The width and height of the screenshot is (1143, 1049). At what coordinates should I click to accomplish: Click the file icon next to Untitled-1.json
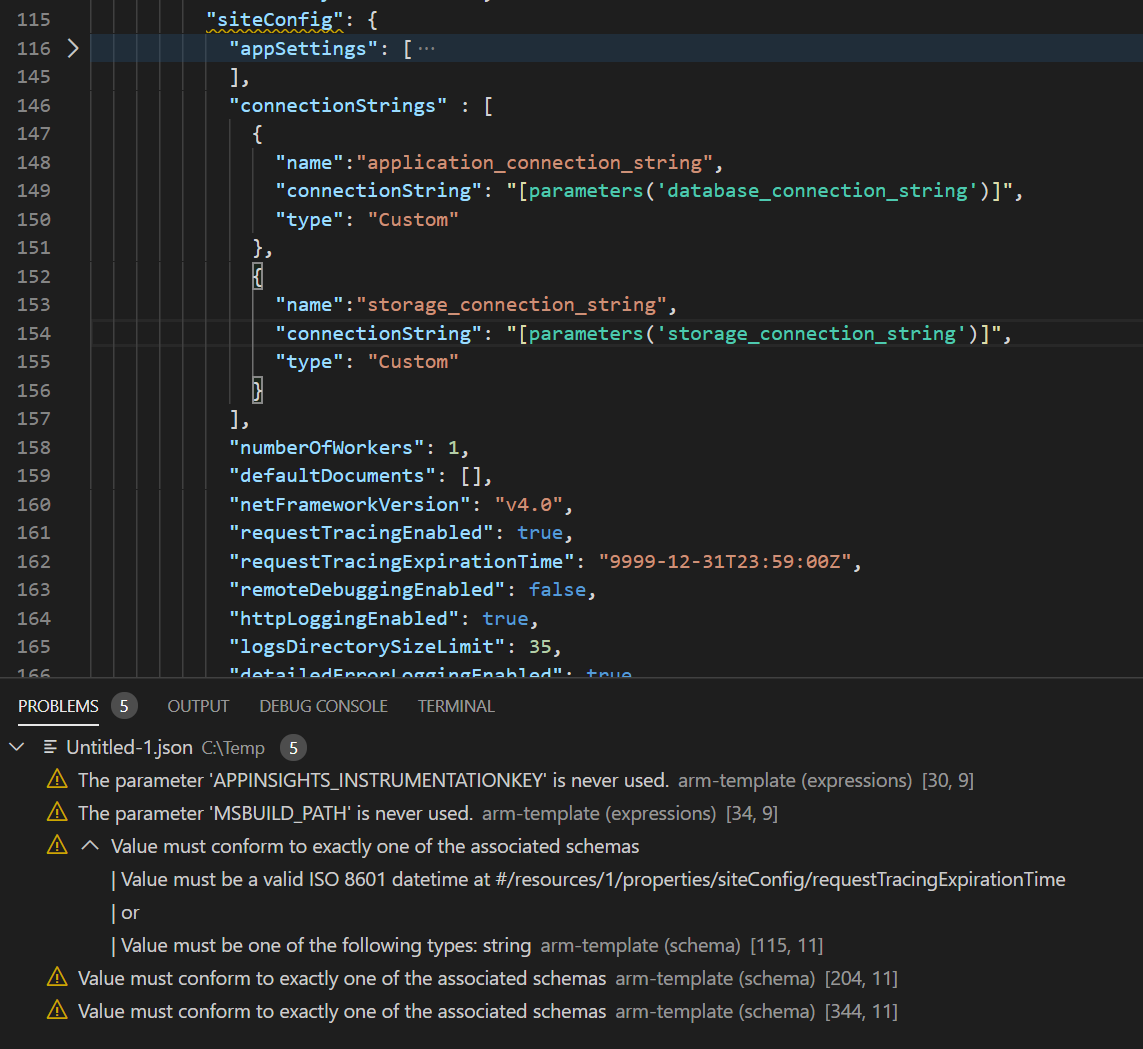tap(47, 746)
